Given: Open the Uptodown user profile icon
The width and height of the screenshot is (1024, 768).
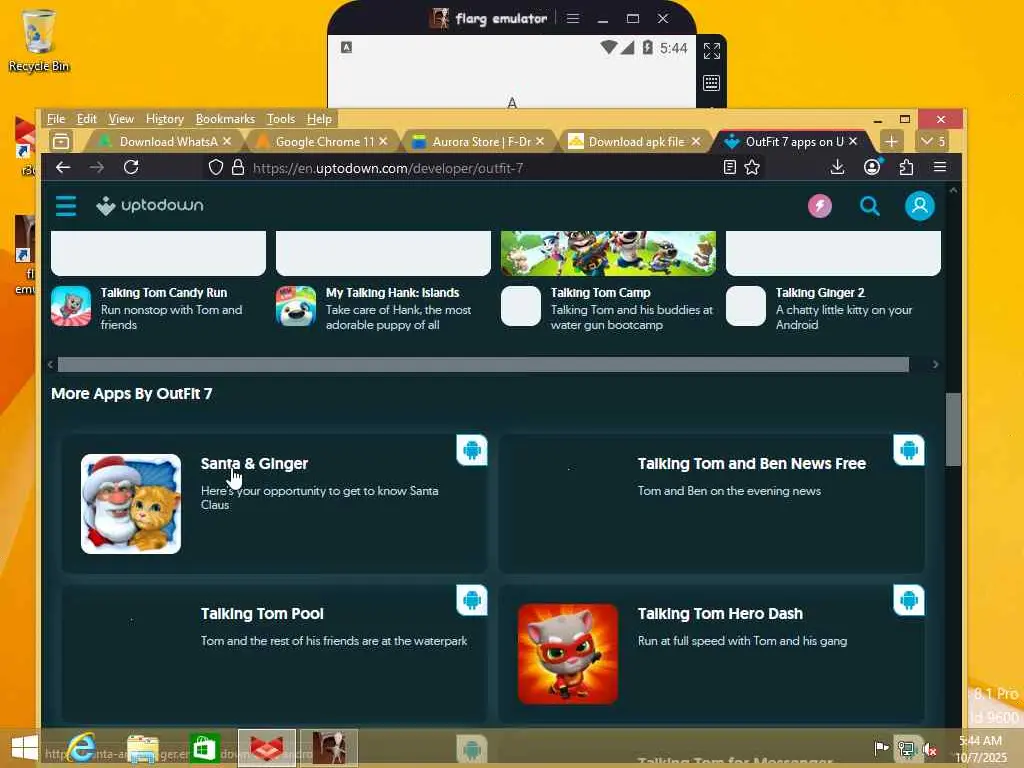Looking at the screenshot, I should 920,206.
